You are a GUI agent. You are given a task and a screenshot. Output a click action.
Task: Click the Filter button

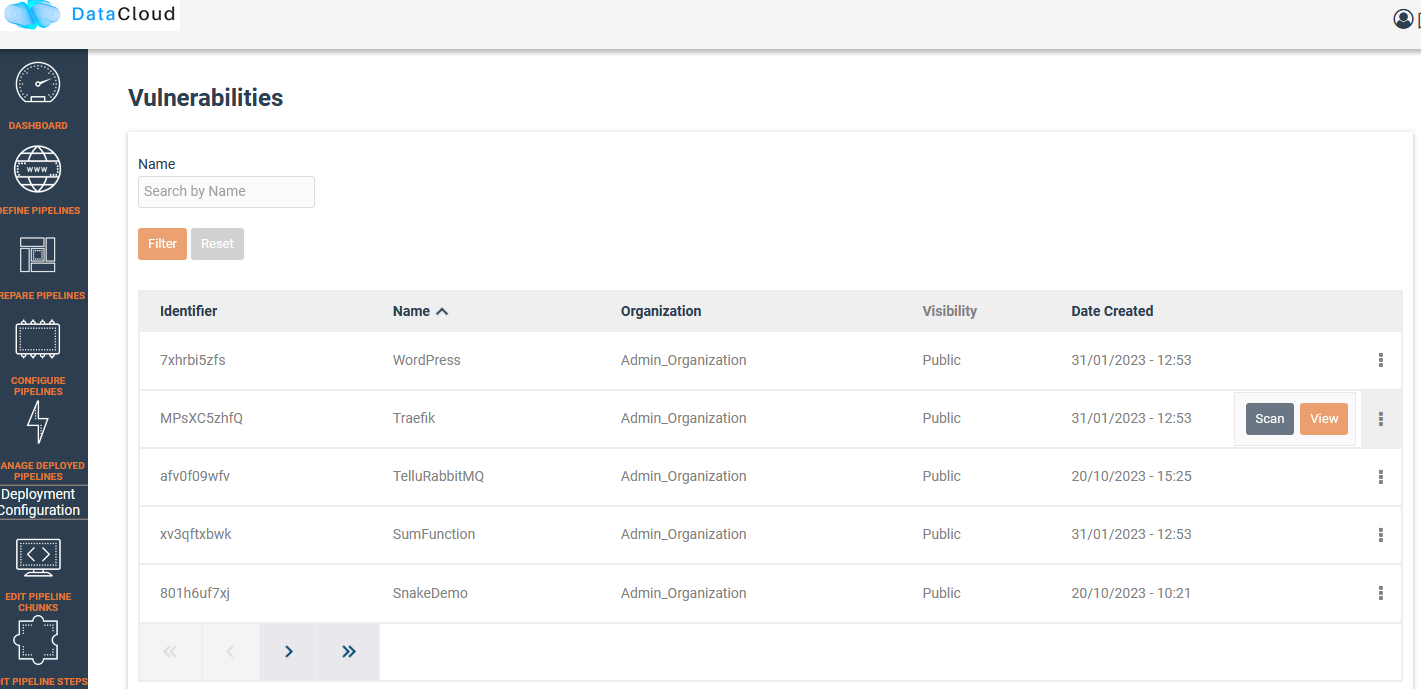pyautogui.click(x=162, y=244)
